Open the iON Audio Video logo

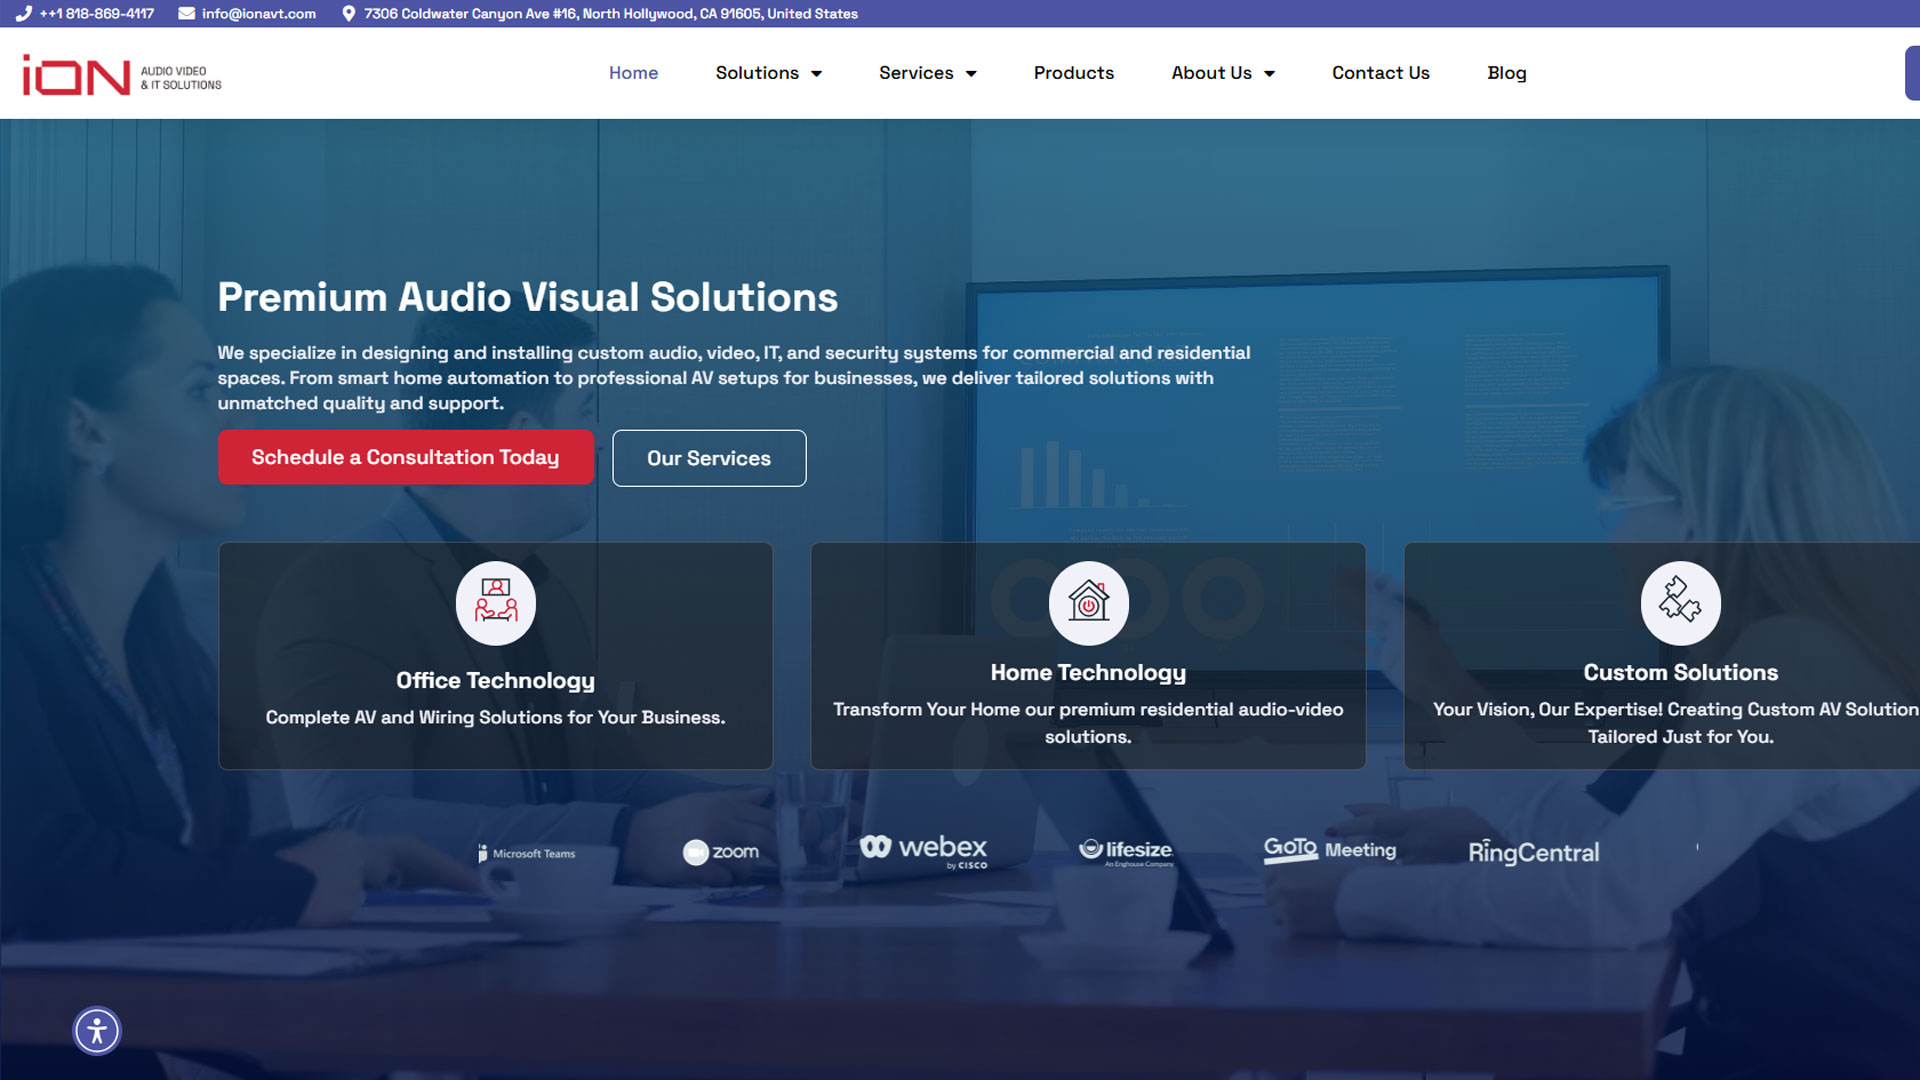122,75
